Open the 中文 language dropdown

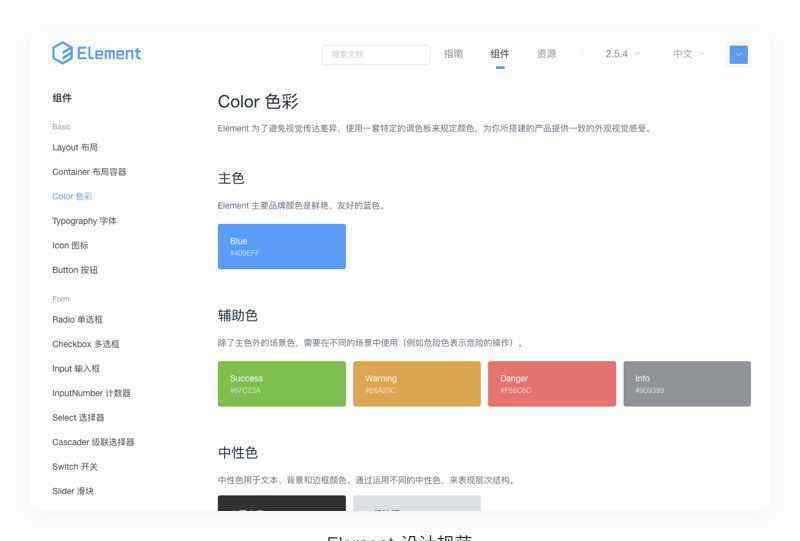click(688, 54)
